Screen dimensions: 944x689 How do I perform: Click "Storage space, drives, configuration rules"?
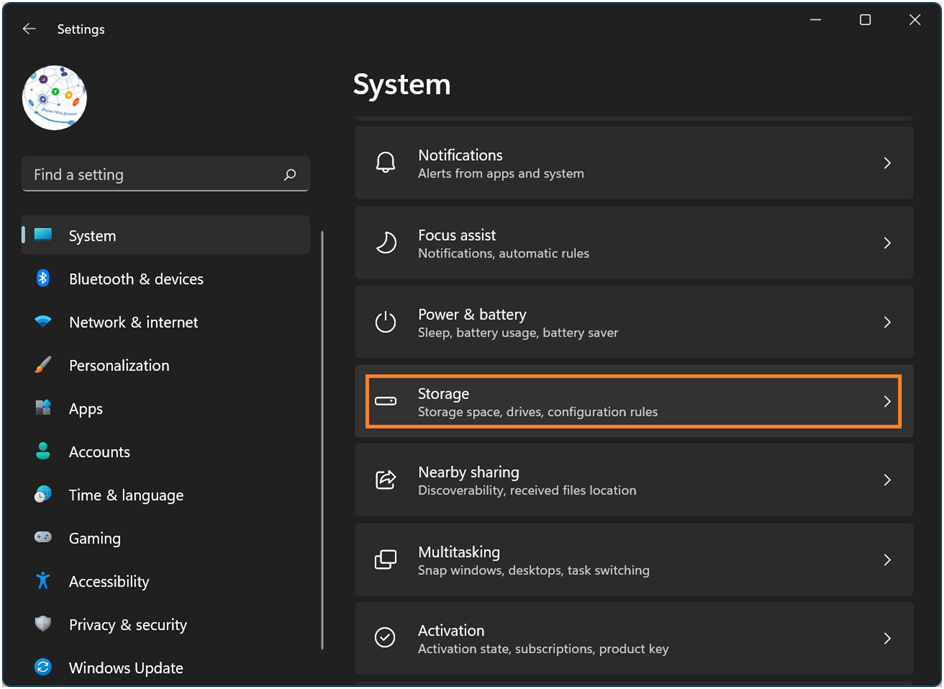click(x=538, y=412)
